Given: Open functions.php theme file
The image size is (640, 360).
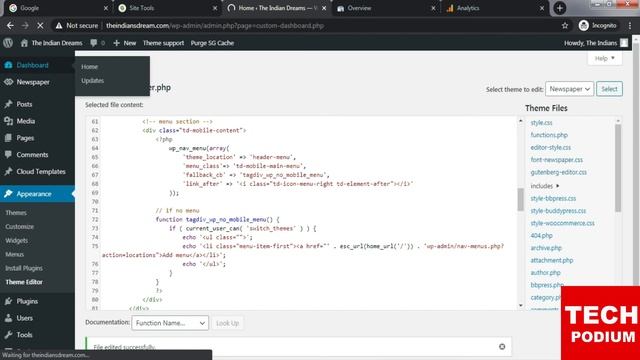Looking at the screenshot, I should tap(549, 135).
